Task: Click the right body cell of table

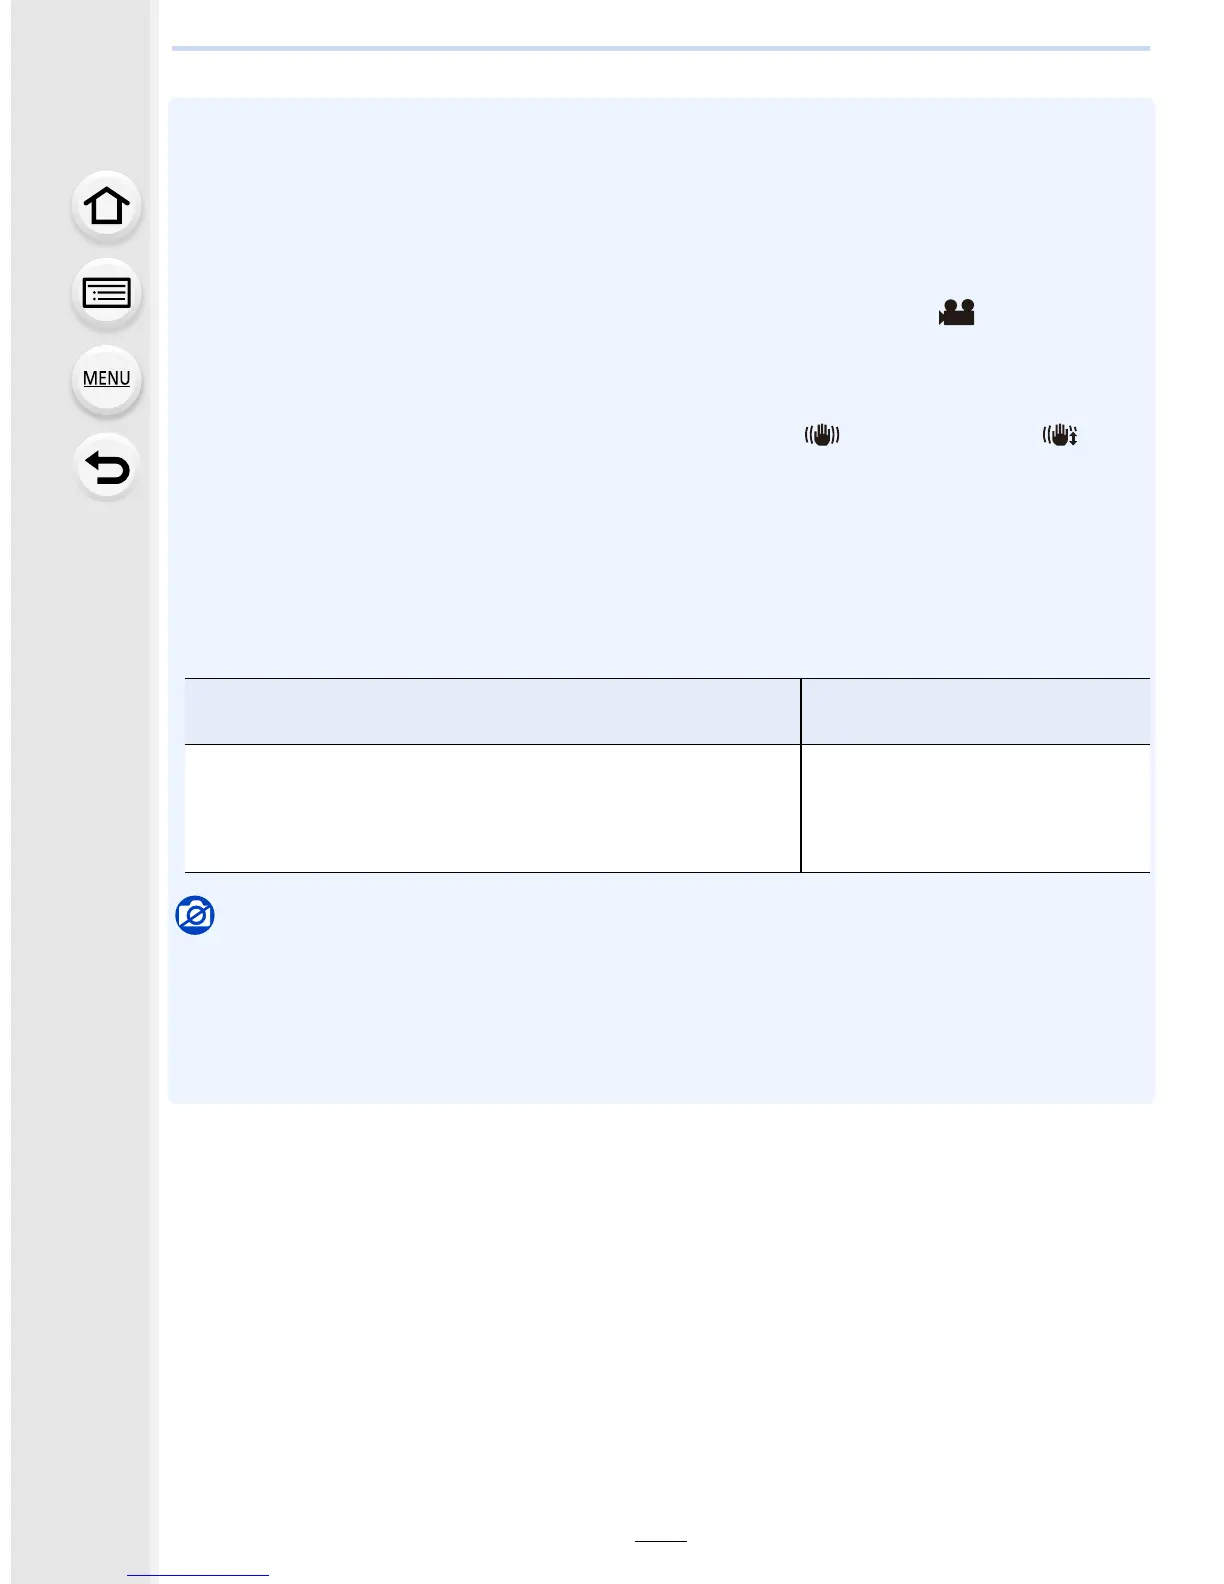Action: pos(976,808)
